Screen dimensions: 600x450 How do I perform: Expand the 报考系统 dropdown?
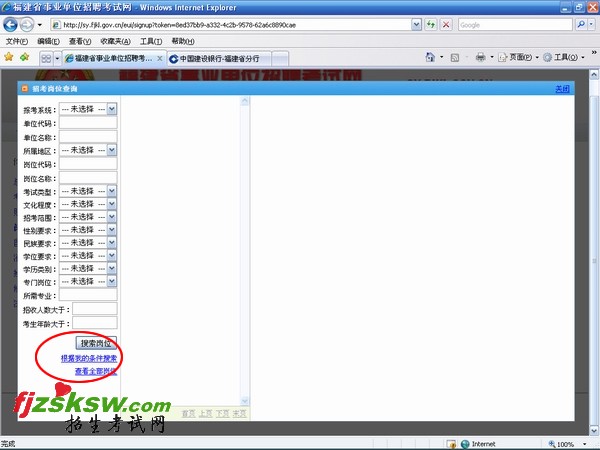[111, 109]
